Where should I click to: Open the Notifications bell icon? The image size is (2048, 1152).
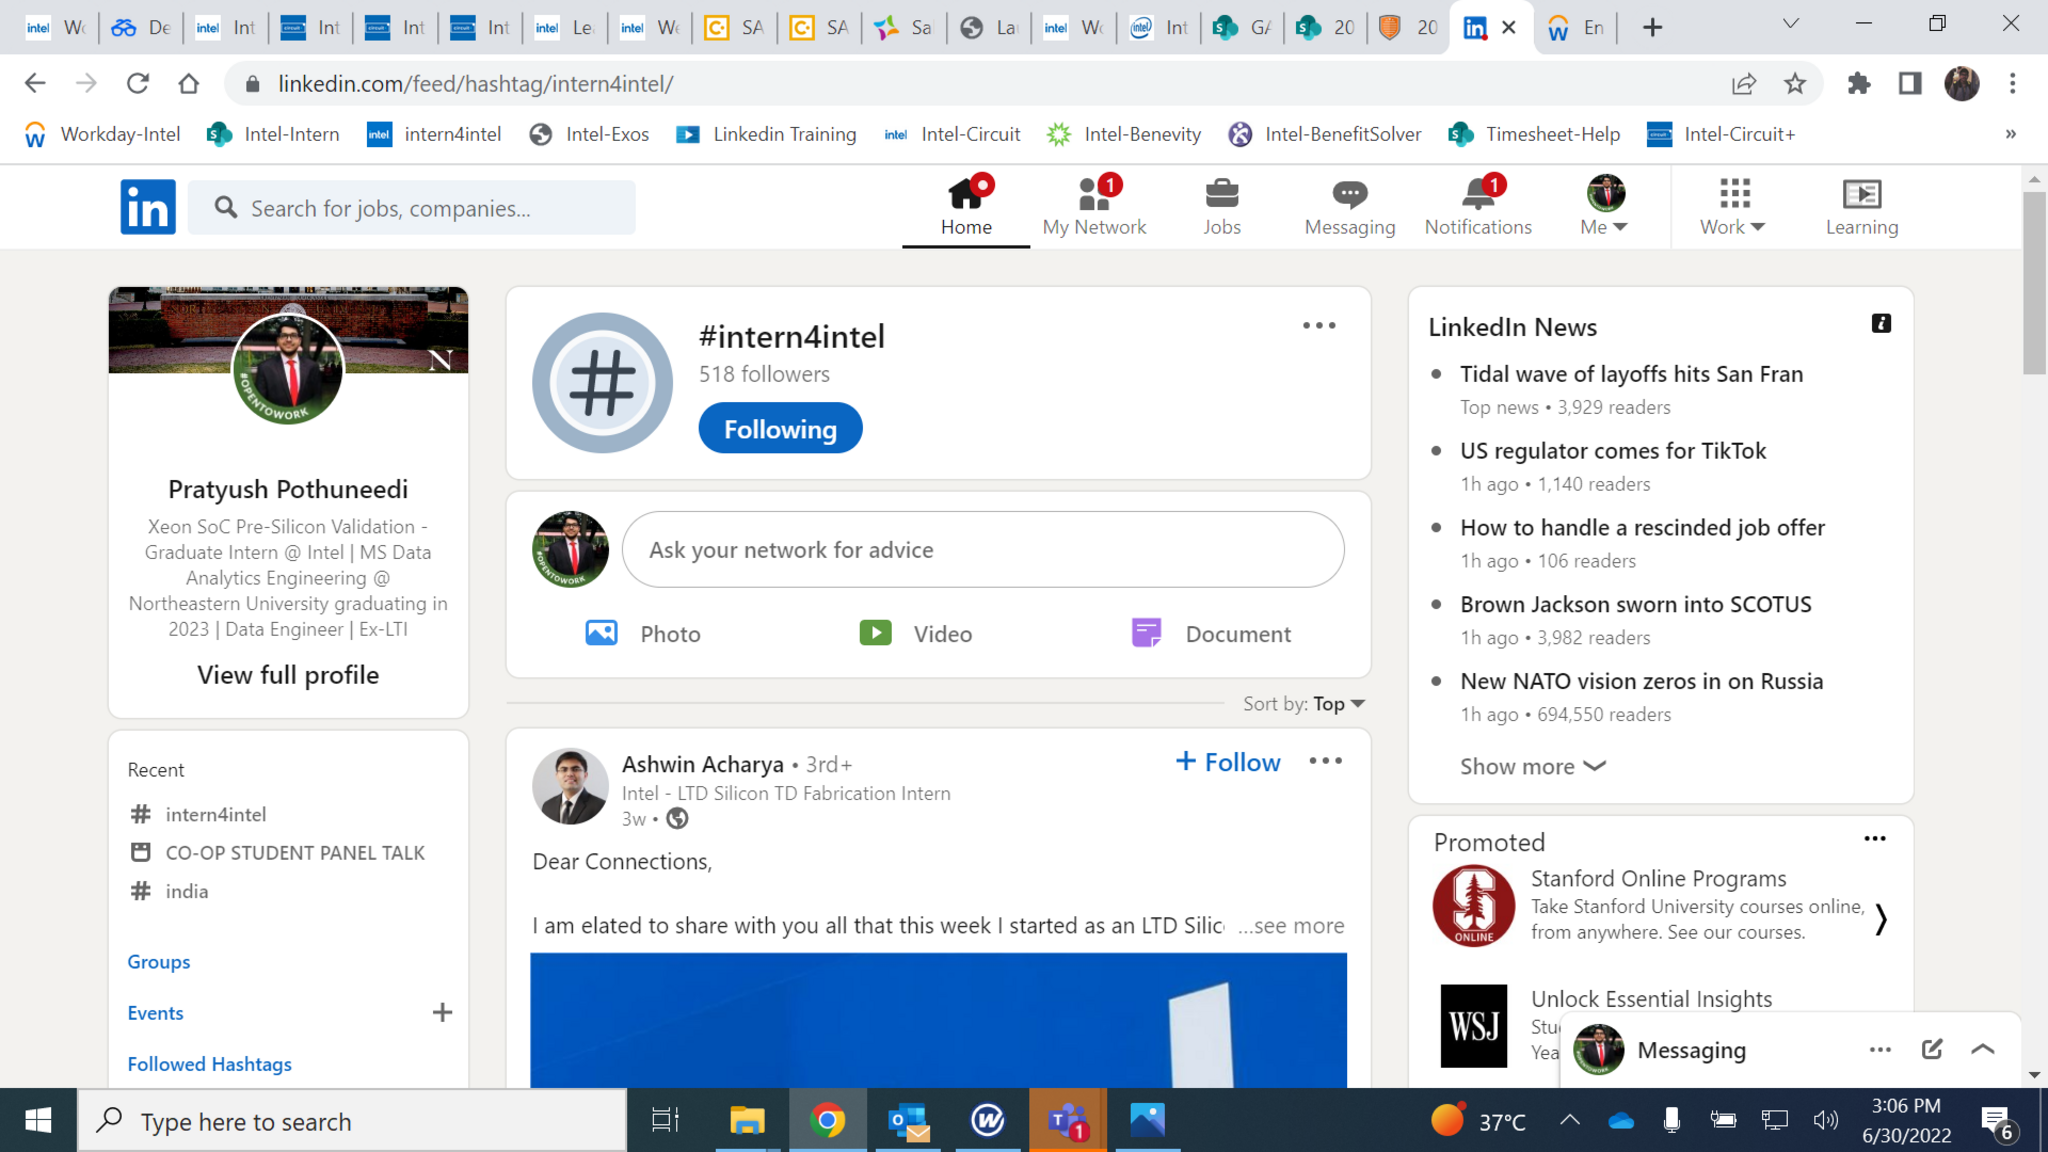click(x=1477, y=194)
